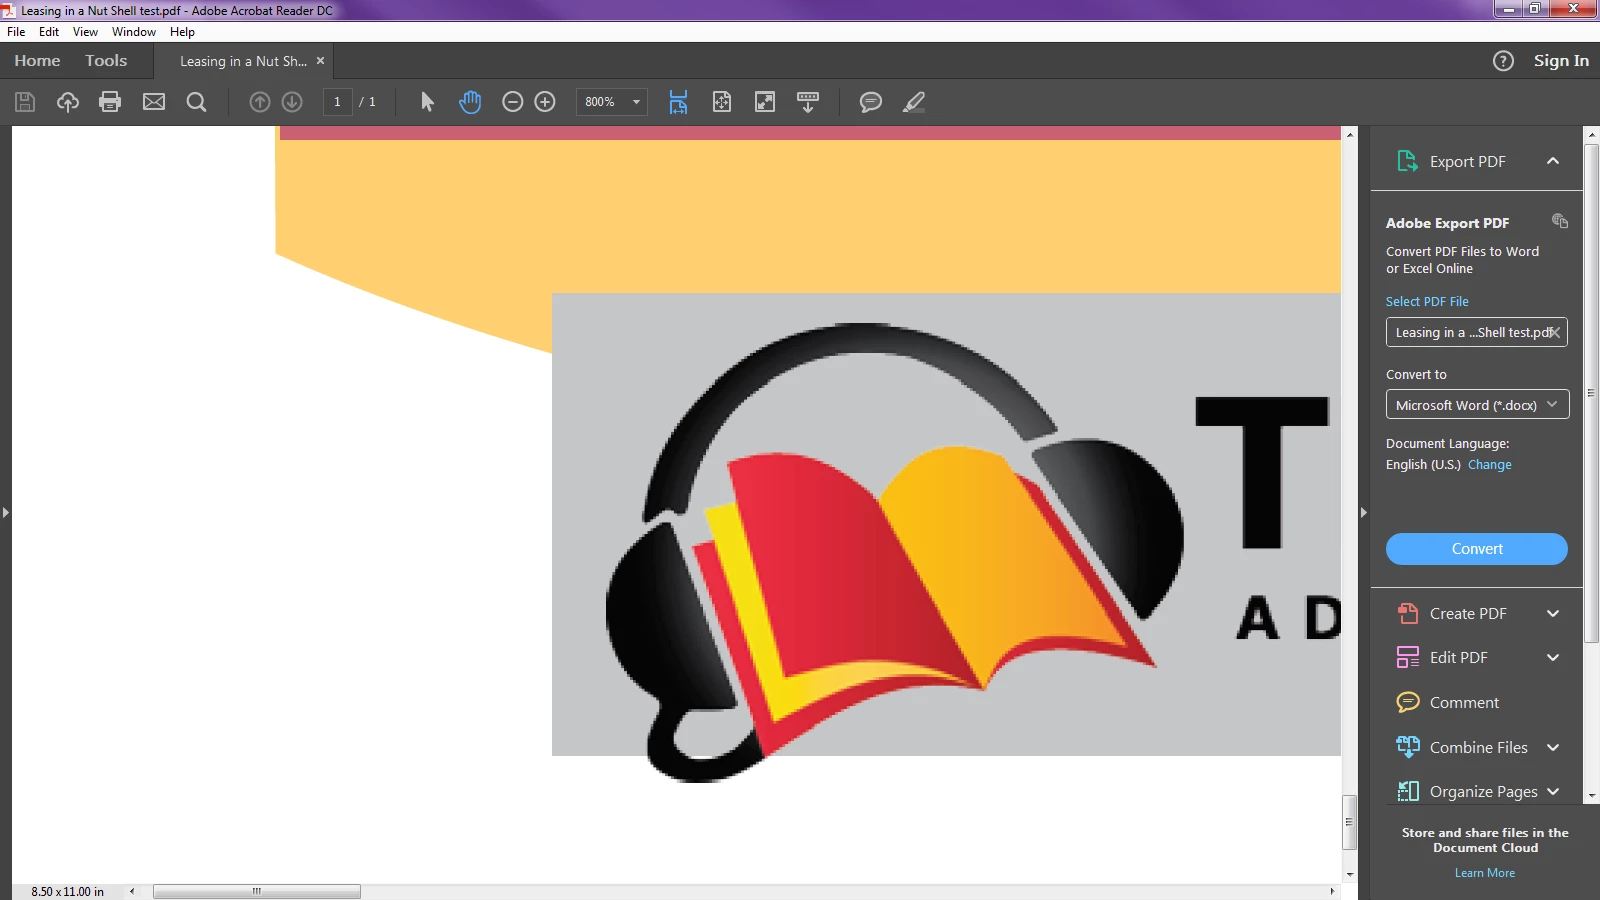Click the blue Convert button
The width and height of the screenshot is (1600, 900).
[x=1476, y=549]
